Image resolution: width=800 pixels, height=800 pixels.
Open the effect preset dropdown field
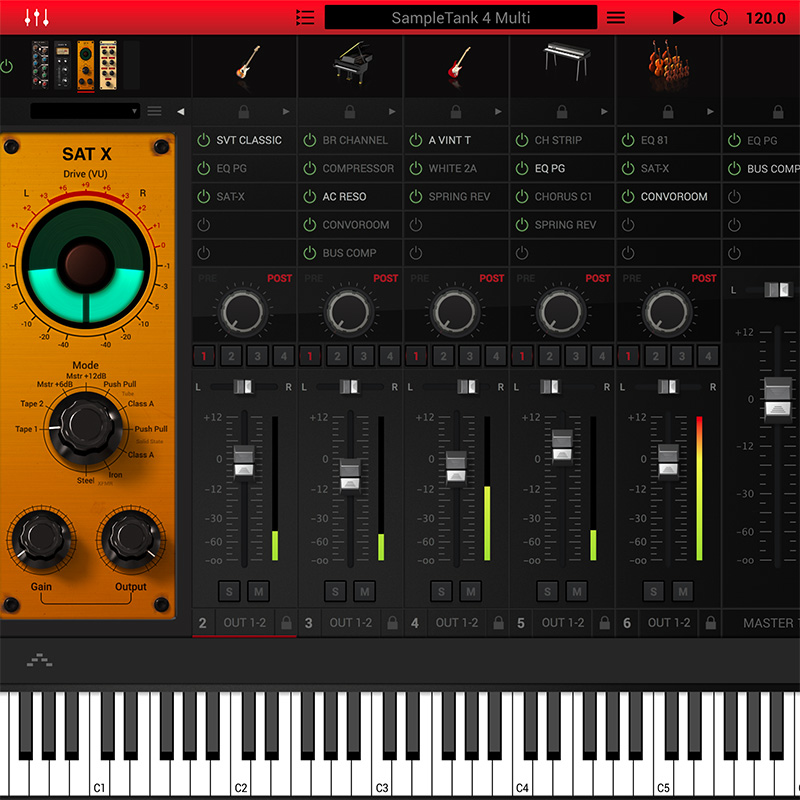tap(85, 111)
